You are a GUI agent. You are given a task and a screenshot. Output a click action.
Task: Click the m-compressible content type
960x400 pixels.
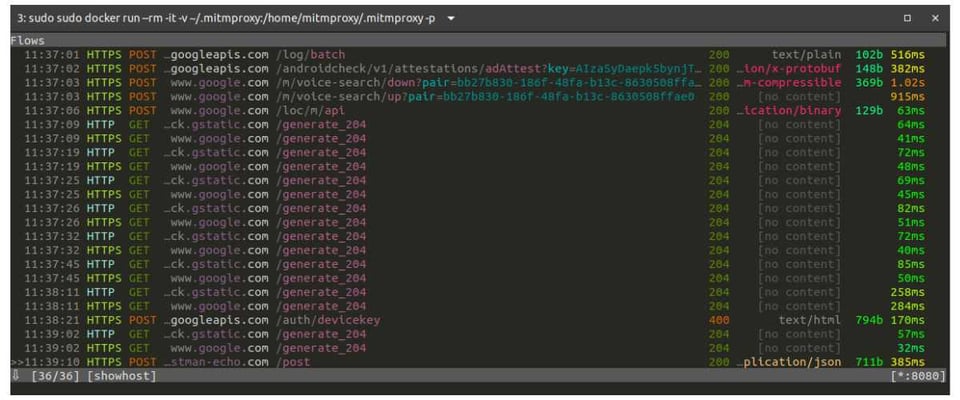pyautogui.click(x=789, y=83)
